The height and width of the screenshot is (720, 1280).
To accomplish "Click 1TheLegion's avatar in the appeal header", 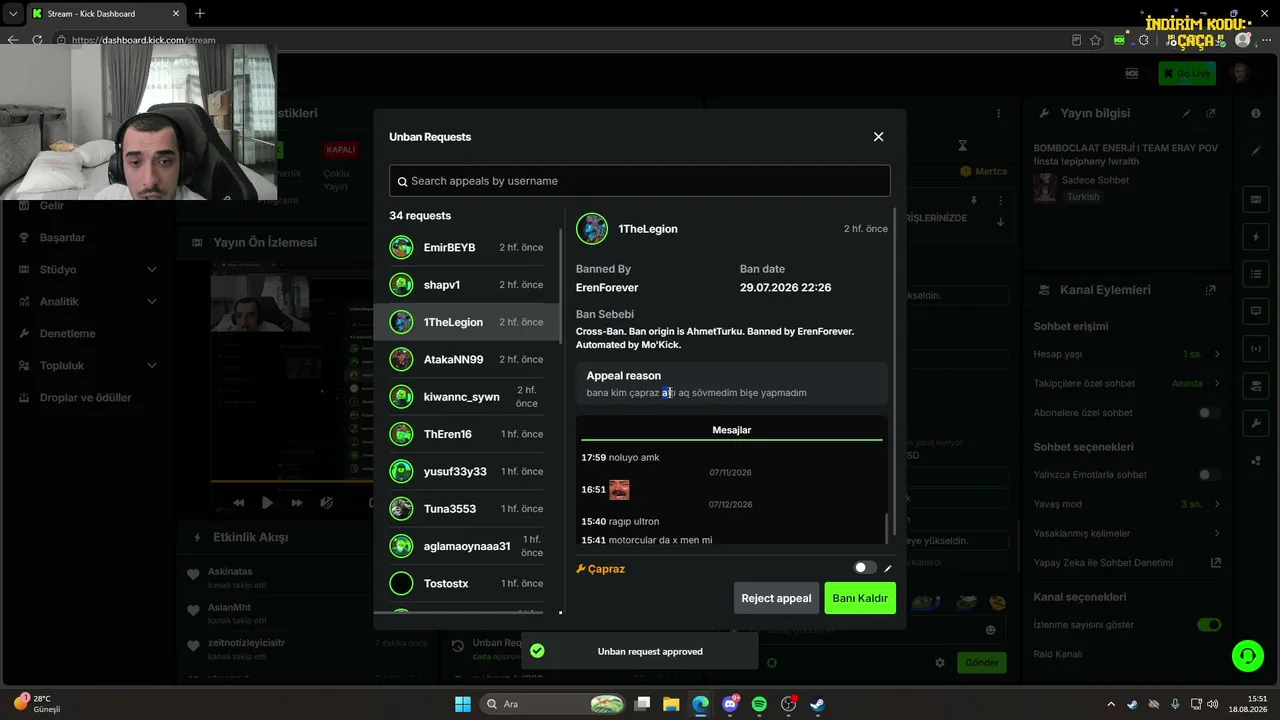I will (x=592, y=229).
